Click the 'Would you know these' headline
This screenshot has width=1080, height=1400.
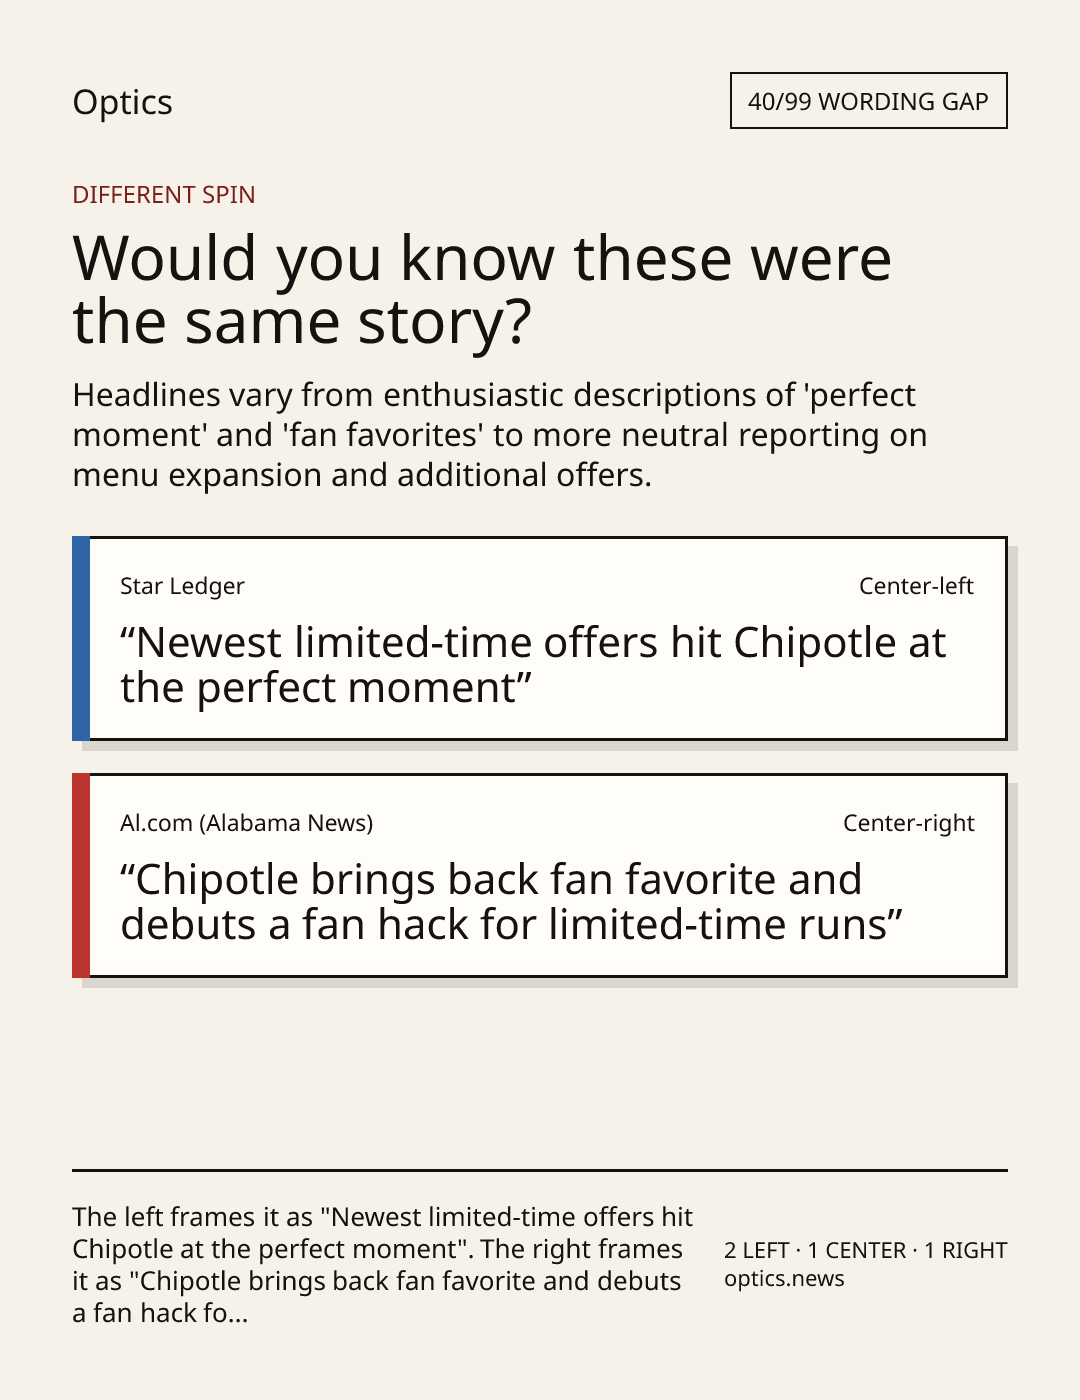(482, 289)
